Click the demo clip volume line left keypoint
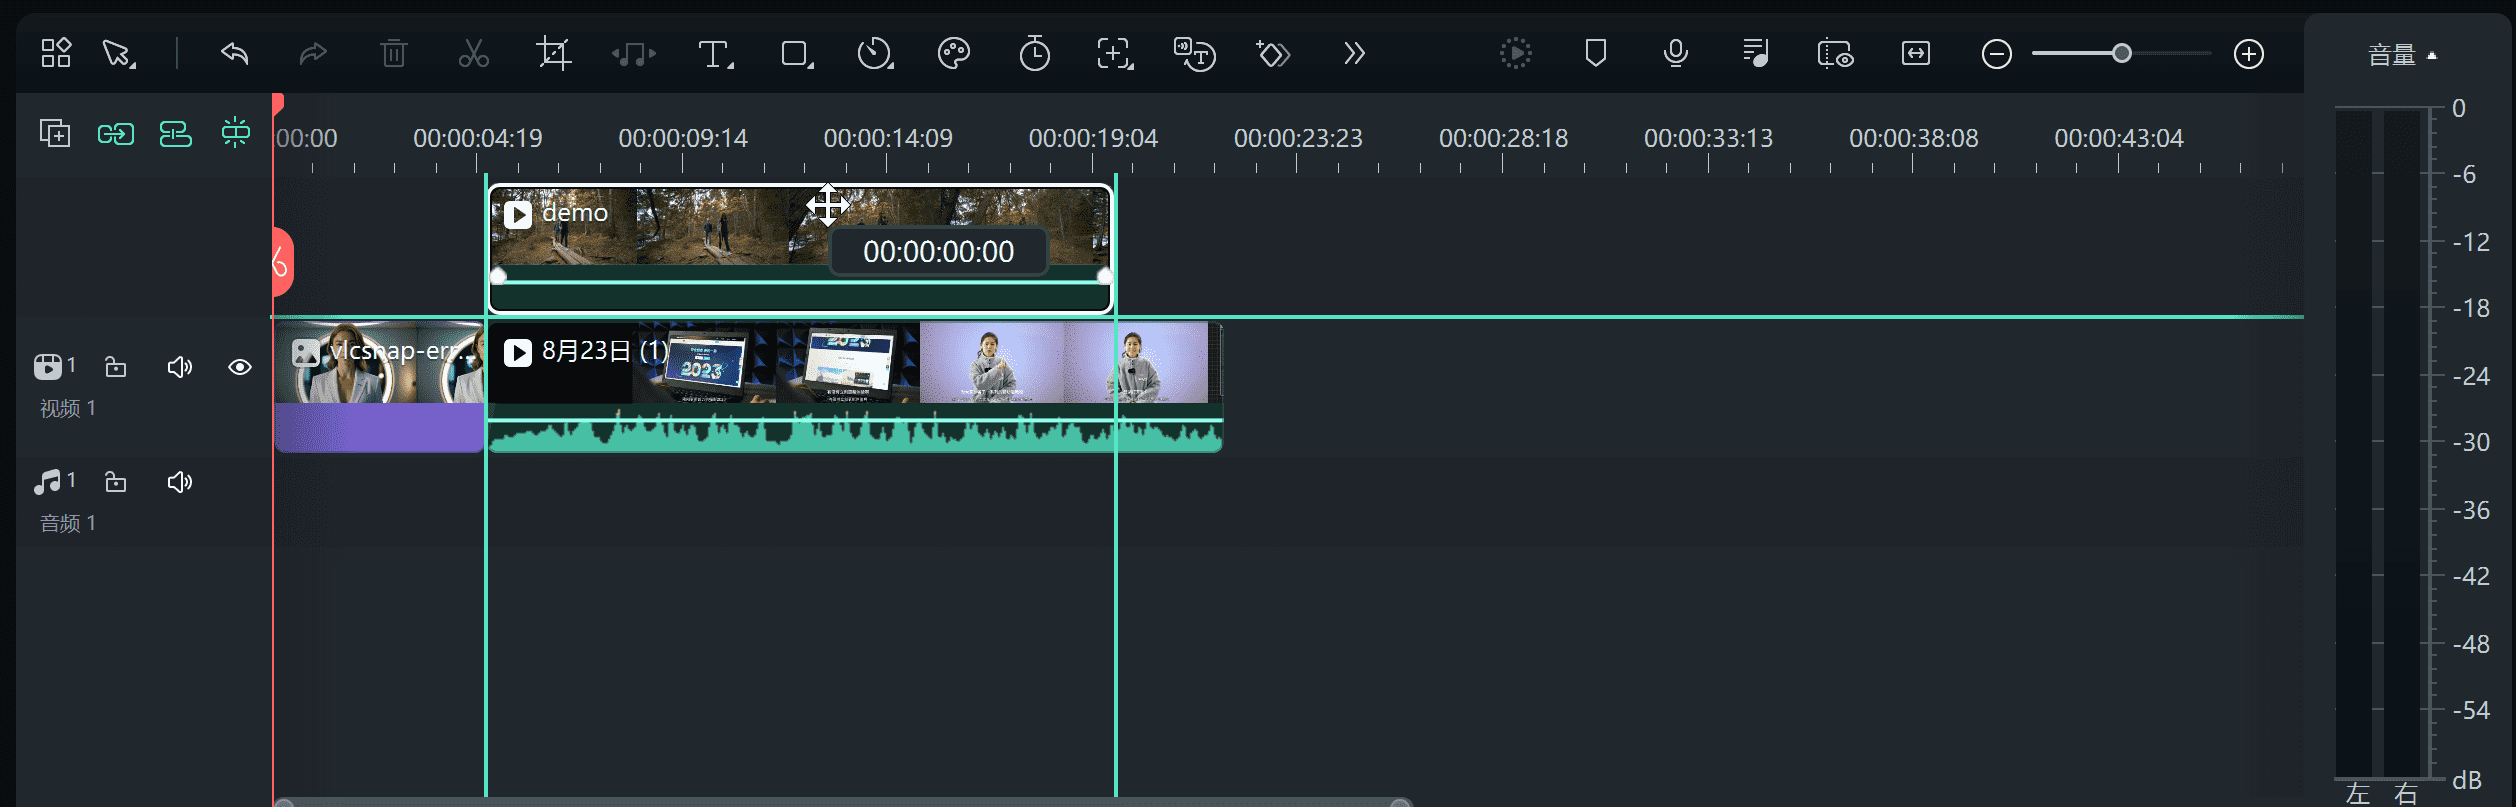 pyautogui.click(x=498, y=276)
